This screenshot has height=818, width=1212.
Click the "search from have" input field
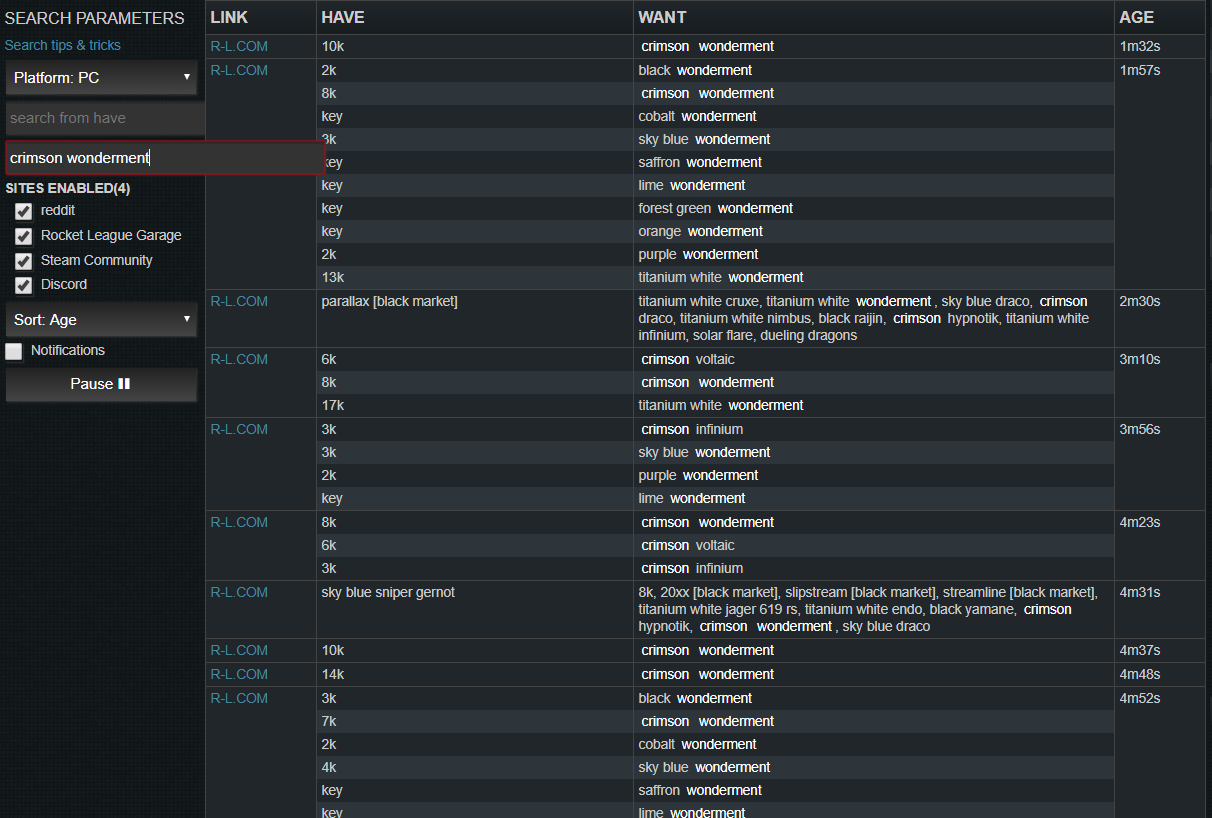105,118
